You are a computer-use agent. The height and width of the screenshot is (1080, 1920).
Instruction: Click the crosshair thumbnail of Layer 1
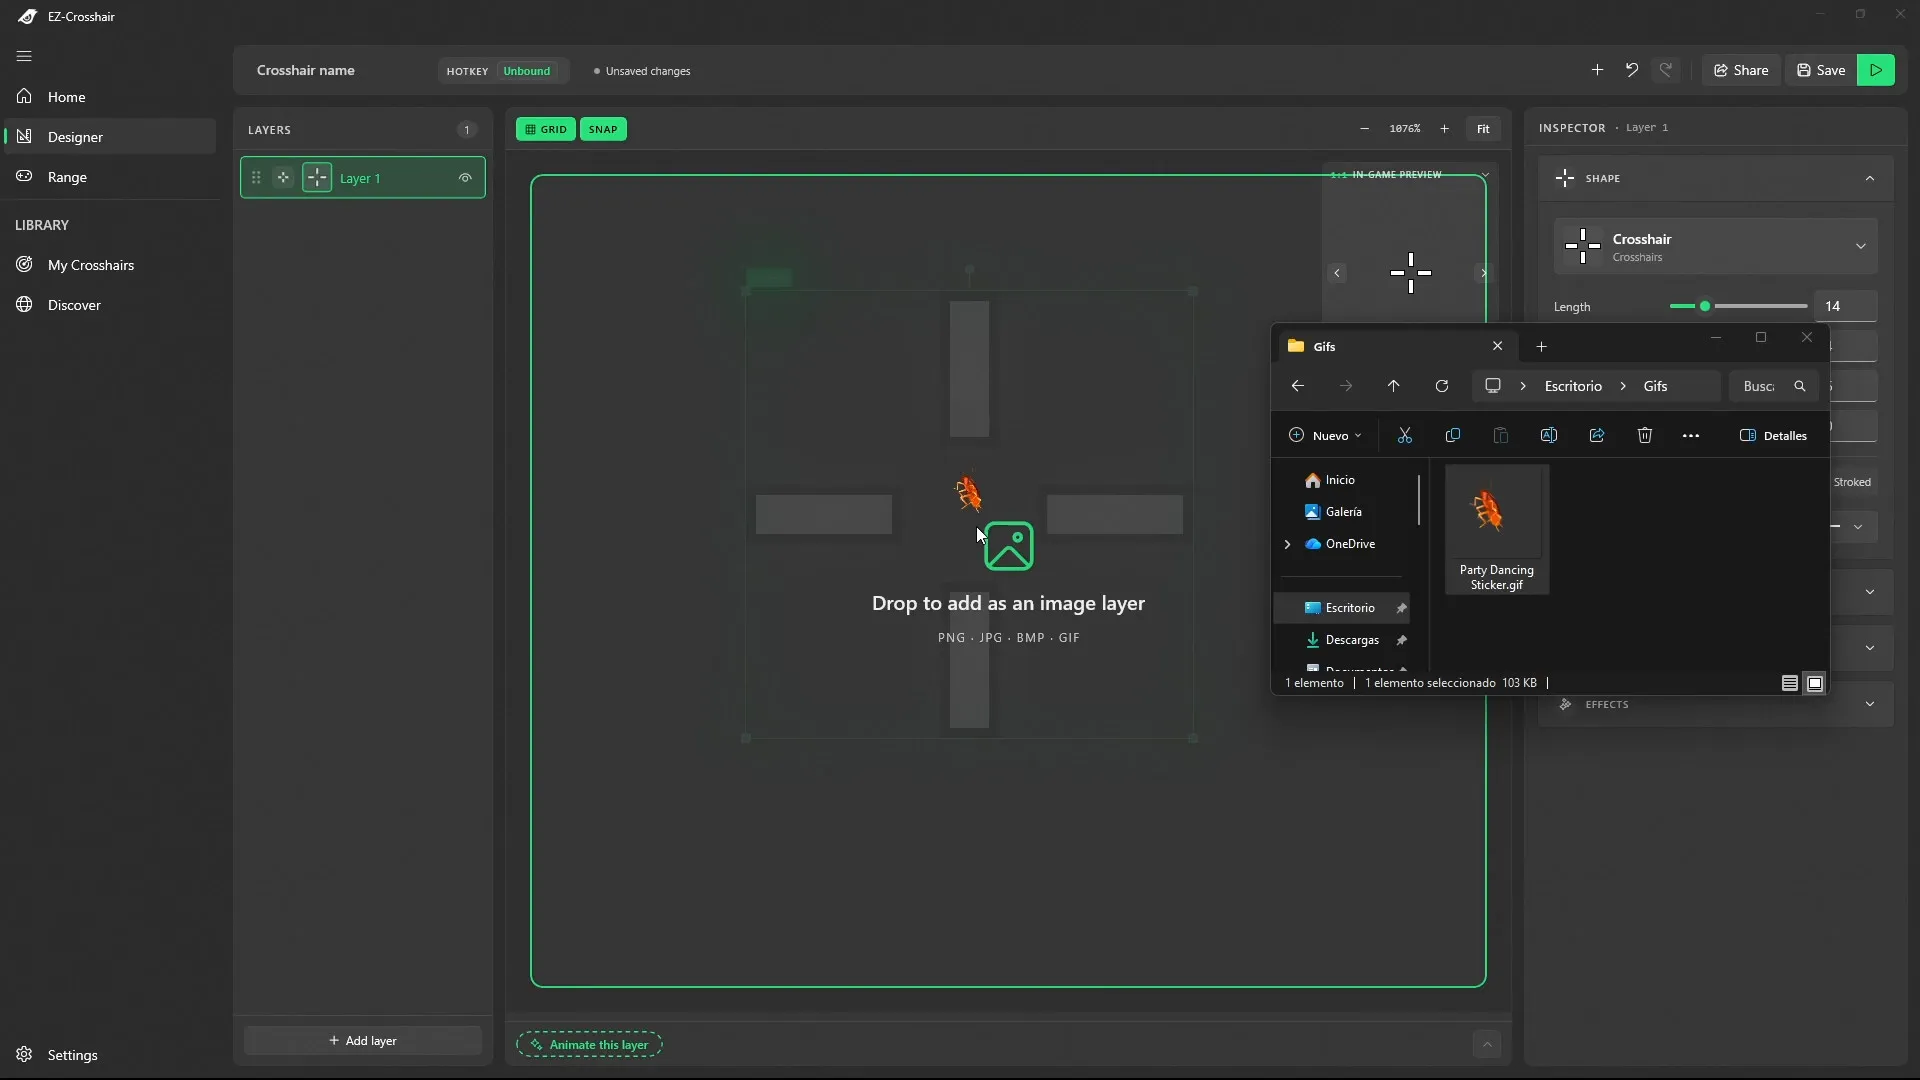tap(317, 178)
